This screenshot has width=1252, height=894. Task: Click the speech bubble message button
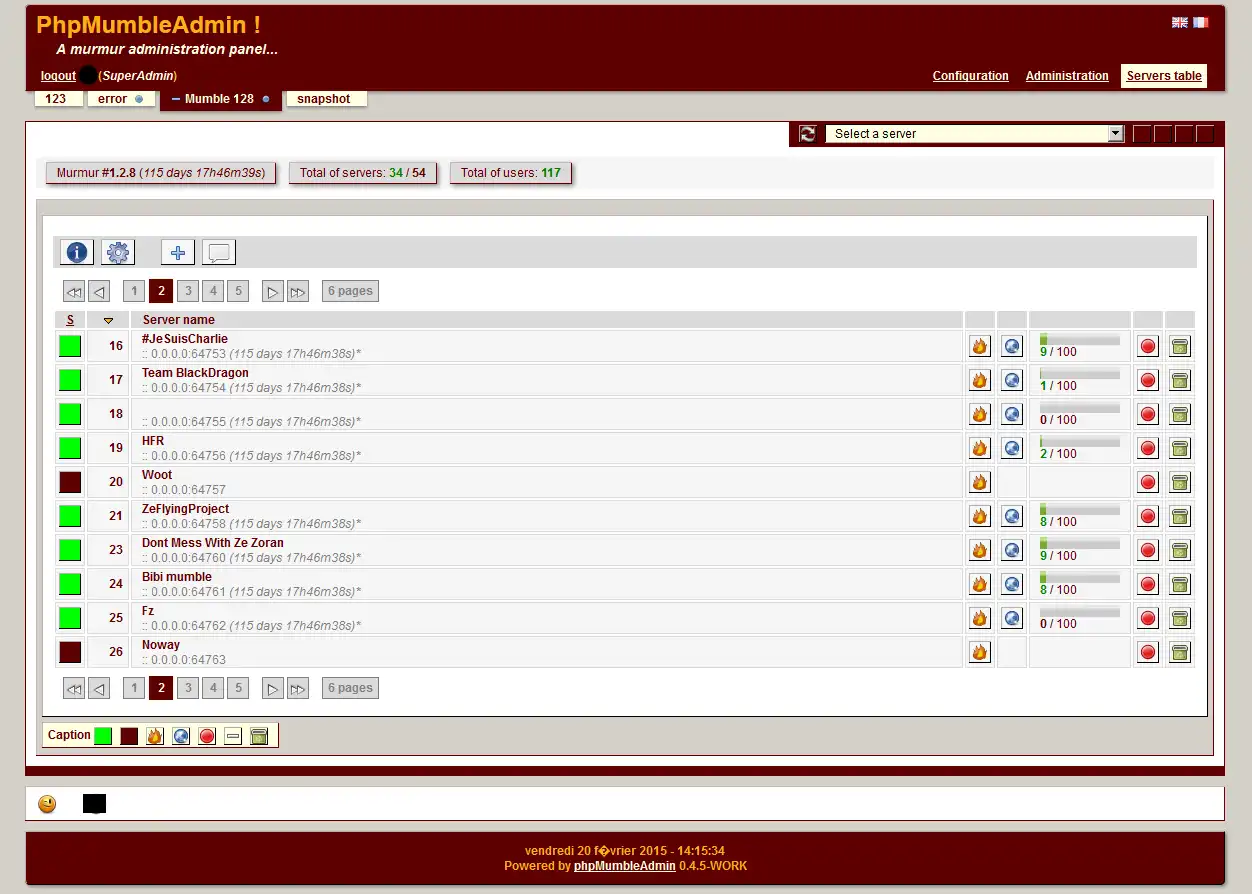coord(219,252)
